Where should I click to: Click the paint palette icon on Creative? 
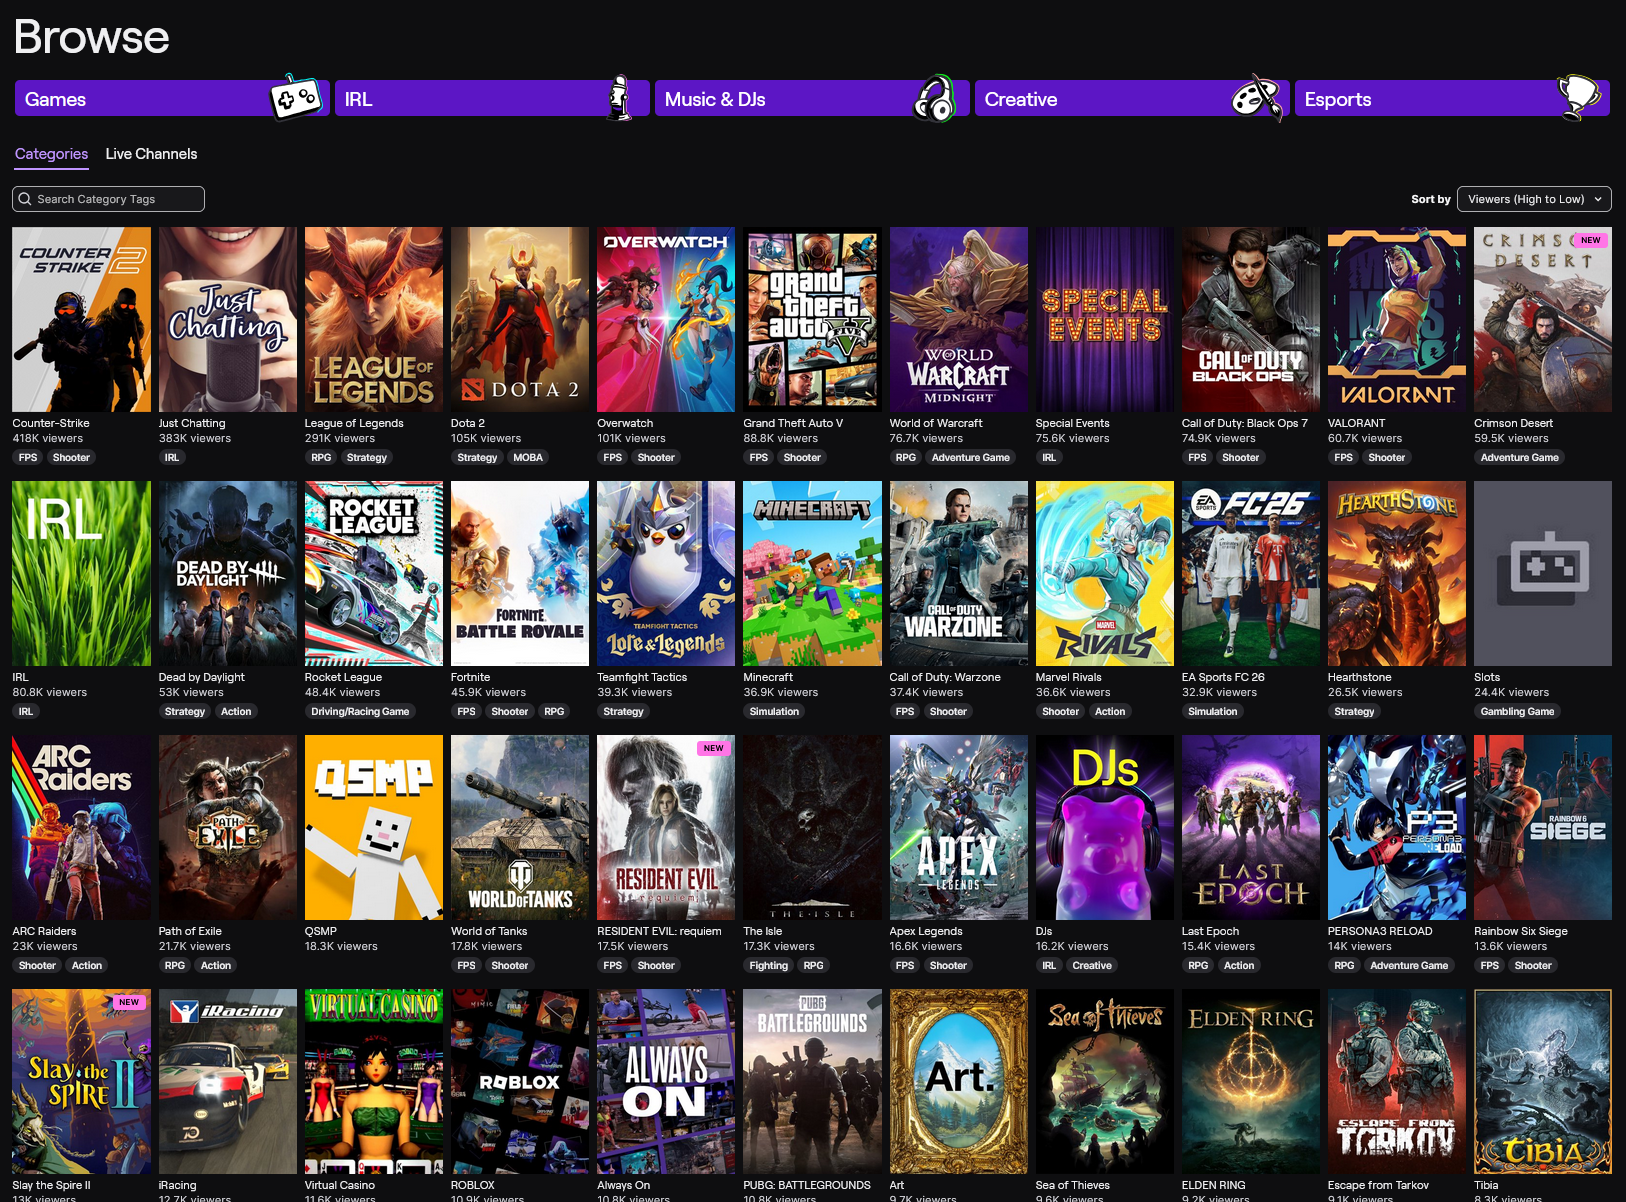[x=1256, y=98]
